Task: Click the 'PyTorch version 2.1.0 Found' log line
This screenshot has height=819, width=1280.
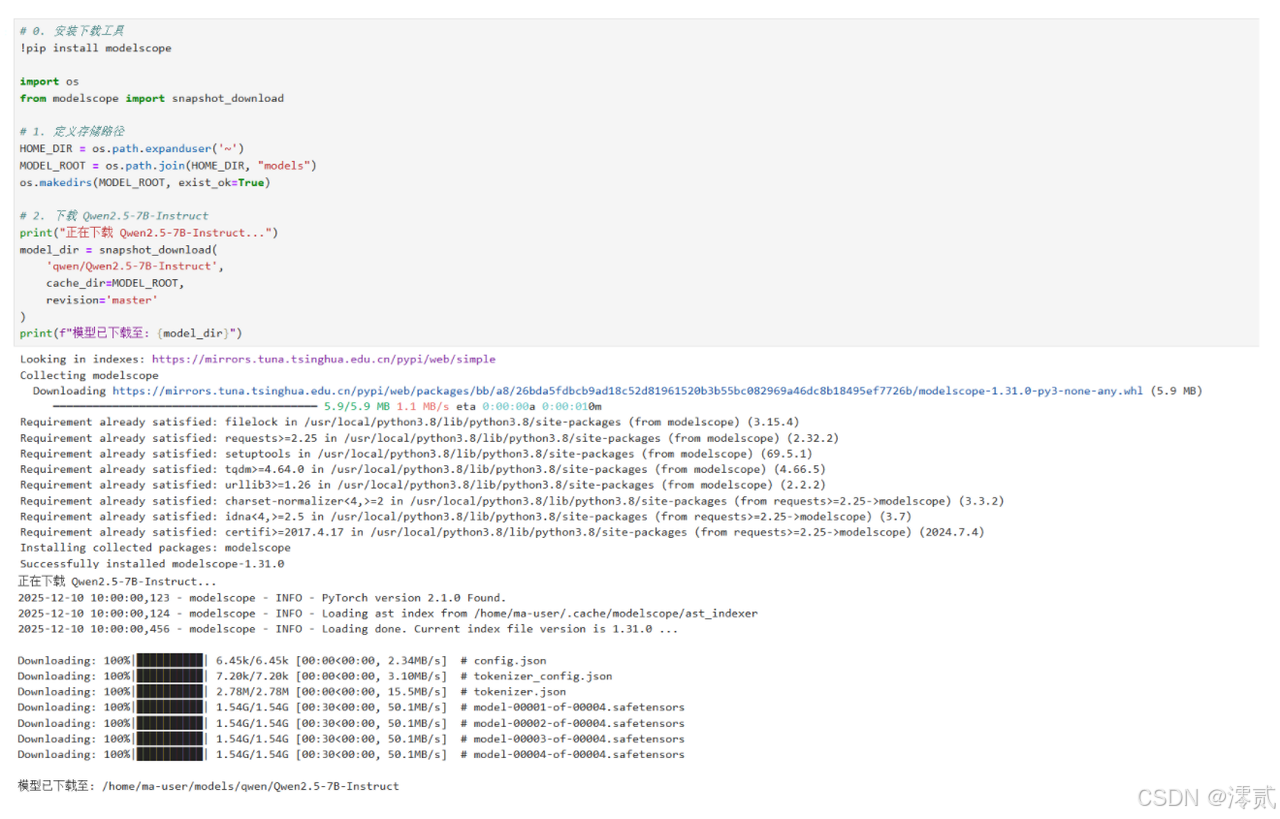Action: pyautogui.click(x=262, y=598)
